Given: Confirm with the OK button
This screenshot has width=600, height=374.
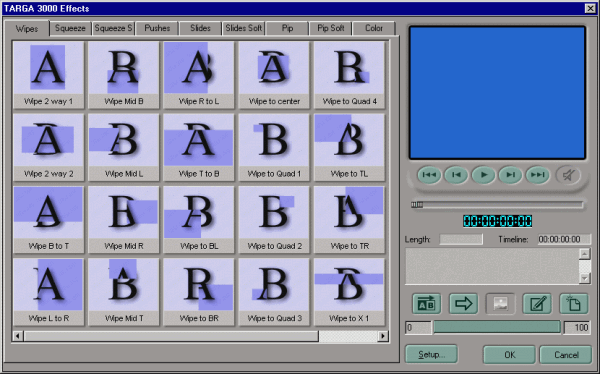Looking at the screenshot, I should coord(509,355).
